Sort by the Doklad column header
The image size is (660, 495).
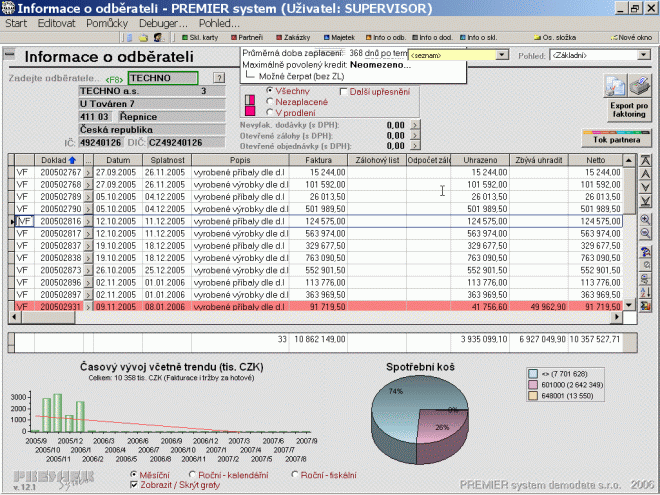[59, 160]
